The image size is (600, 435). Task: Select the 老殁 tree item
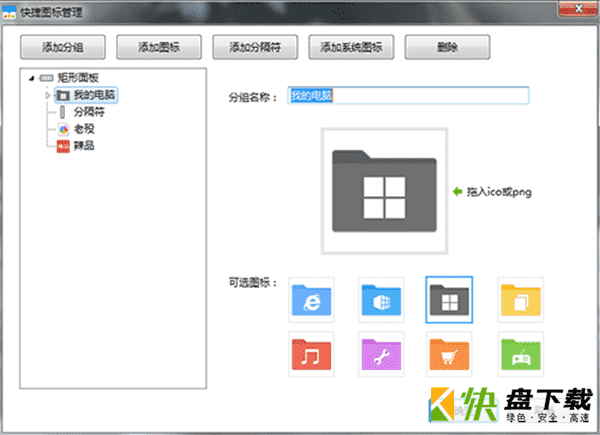[84, 129]
